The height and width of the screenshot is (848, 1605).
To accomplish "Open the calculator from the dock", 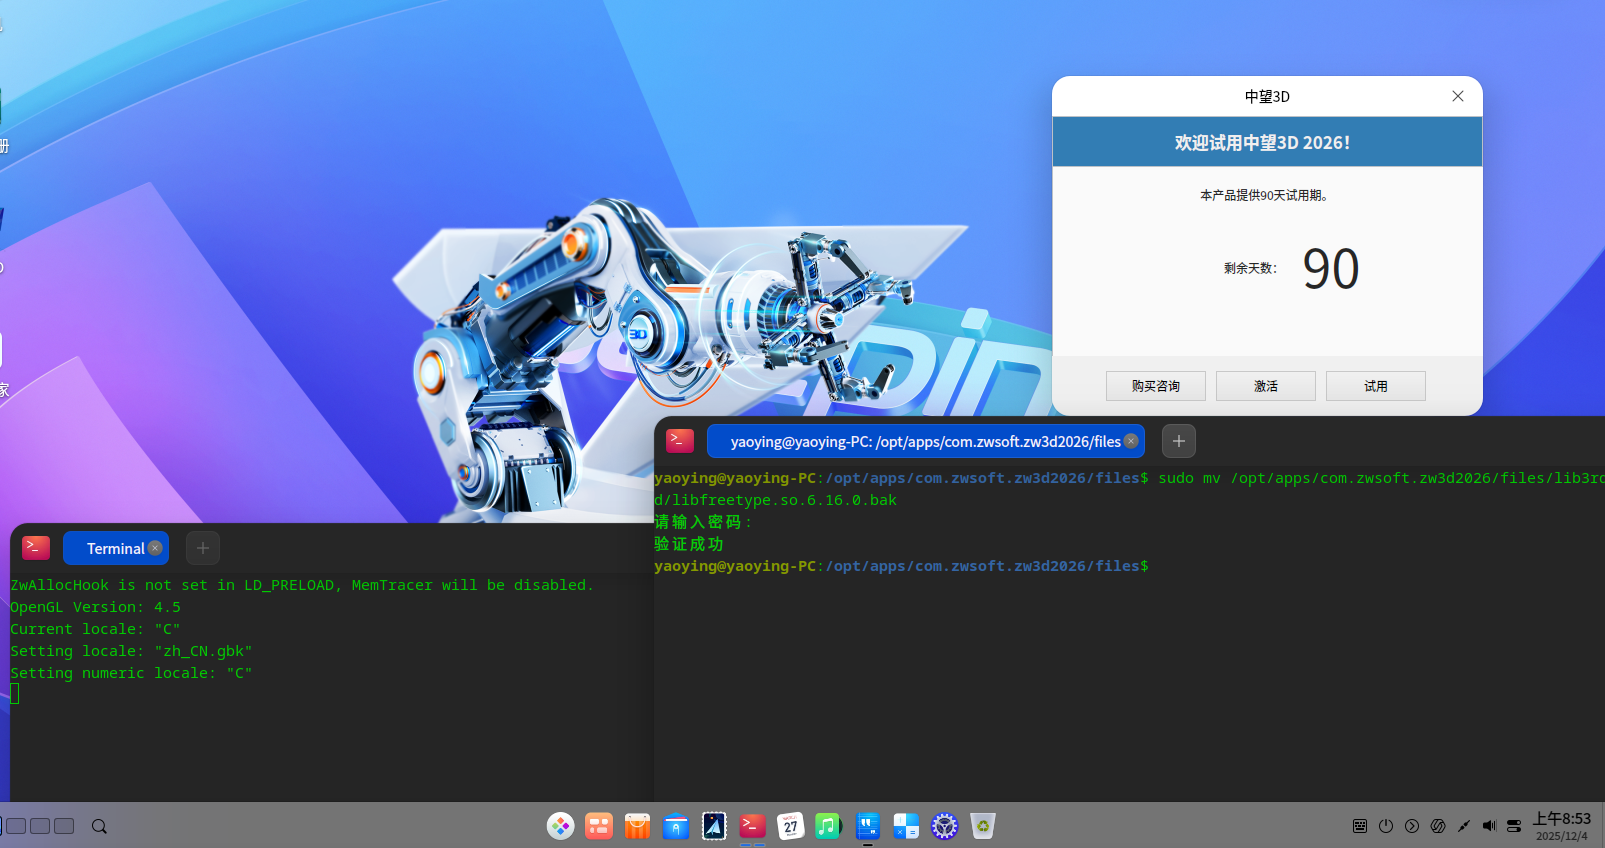I will point(906,826).
